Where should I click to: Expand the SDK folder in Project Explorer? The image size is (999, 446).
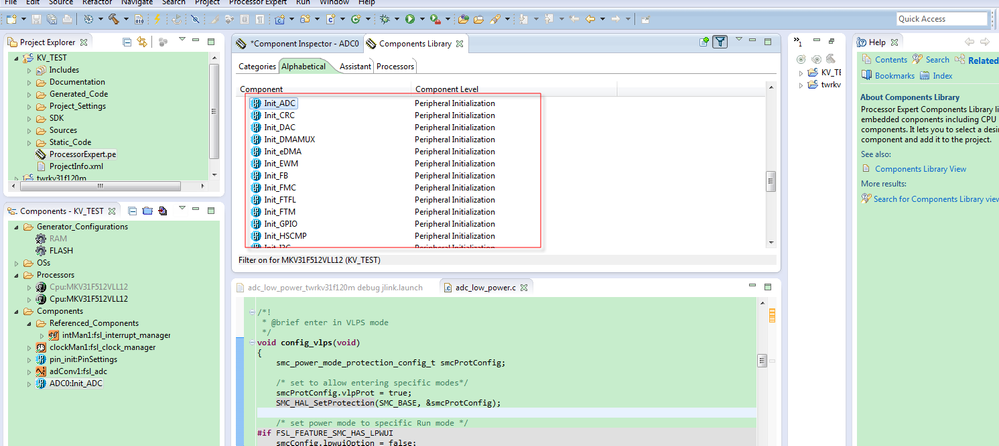tap(29, 119)
